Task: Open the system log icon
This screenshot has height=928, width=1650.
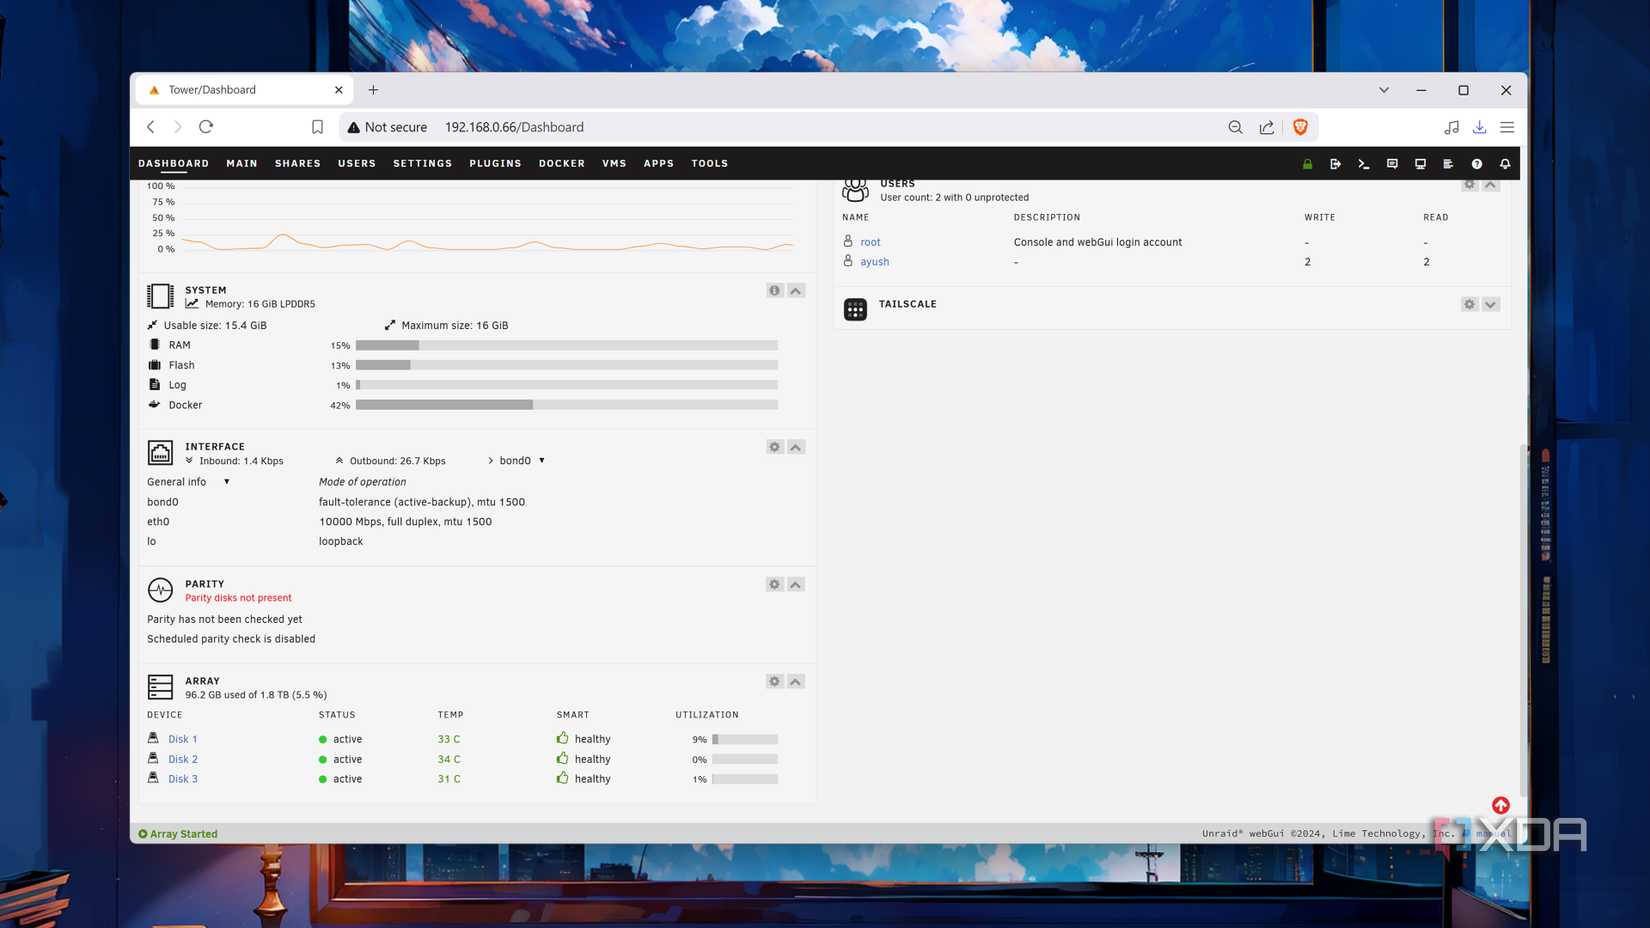Action: coord(1448,164)
